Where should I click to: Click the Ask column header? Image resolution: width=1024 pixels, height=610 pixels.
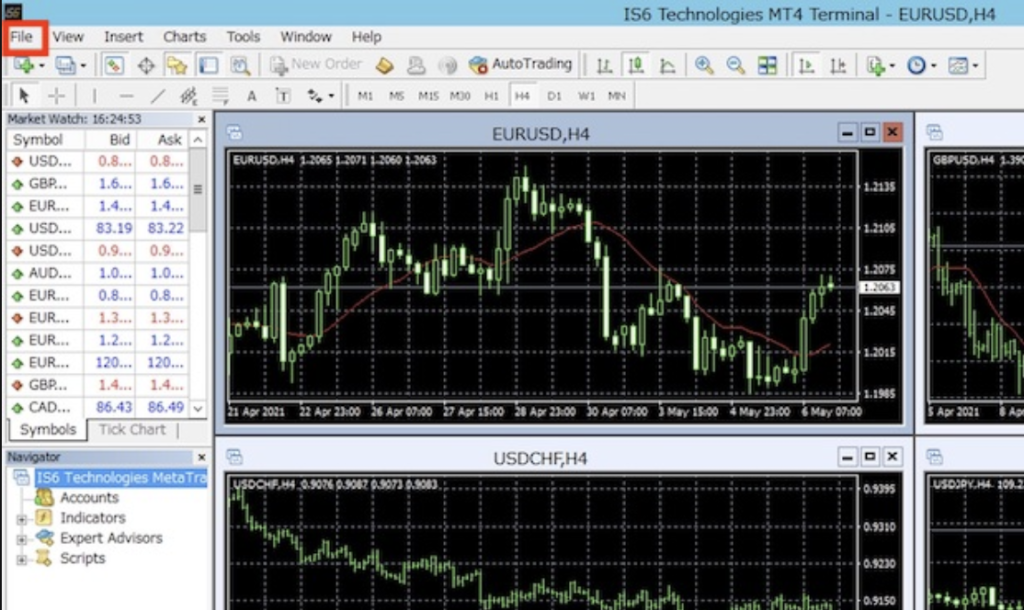tap(163, 140)
